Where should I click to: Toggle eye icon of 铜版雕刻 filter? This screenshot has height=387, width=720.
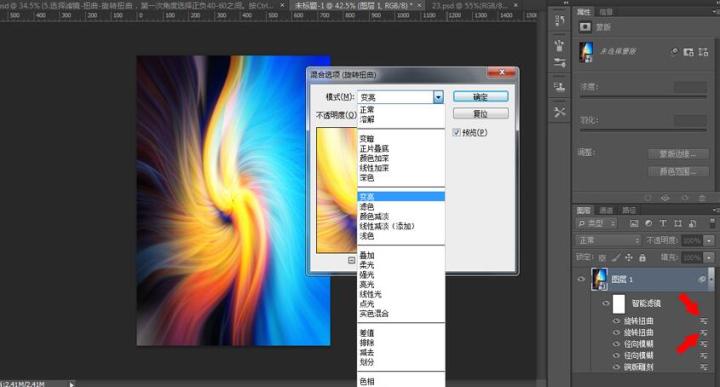coord(617,367)
